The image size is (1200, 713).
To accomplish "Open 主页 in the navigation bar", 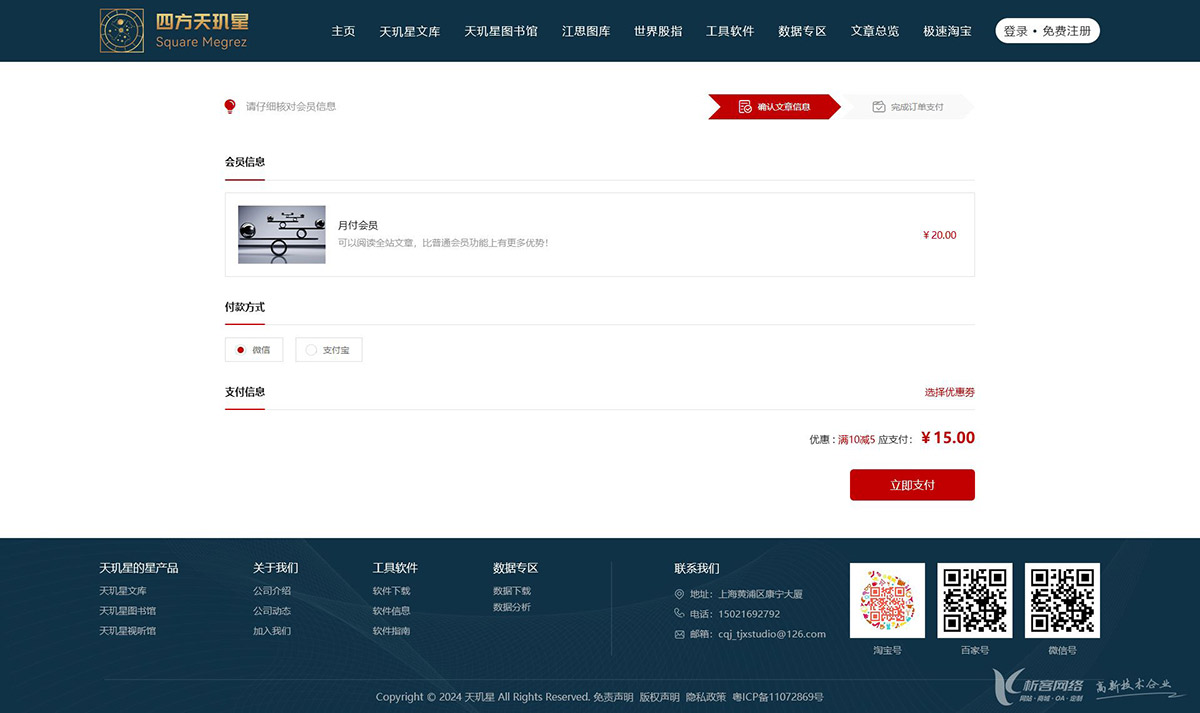I will pos(343,31).
